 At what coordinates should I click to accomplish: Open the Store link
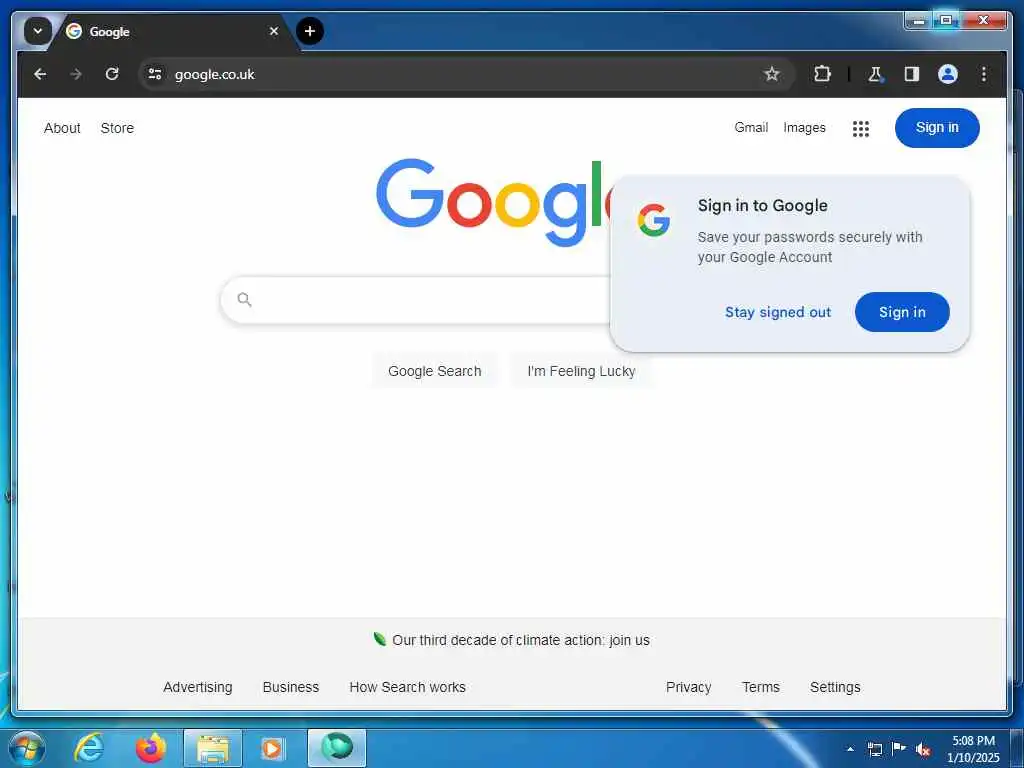point(117,128)
